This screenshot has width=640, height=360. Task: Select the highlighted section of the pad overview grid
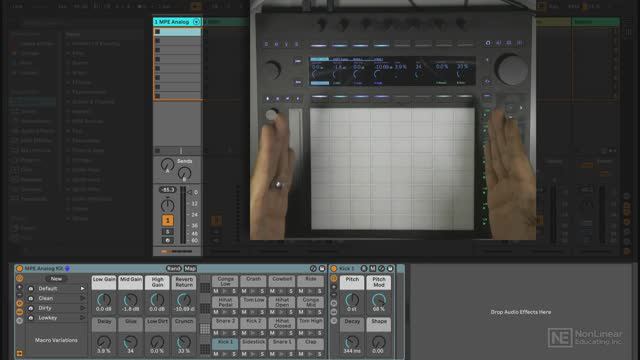[205, 329]
